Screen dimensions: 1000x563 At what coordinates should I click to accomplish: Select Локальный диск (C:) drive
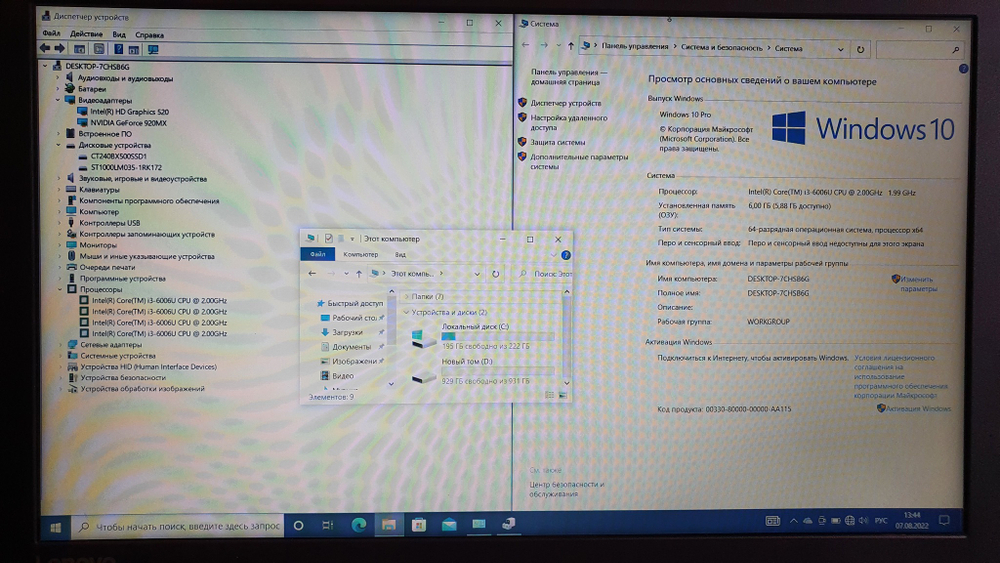[x=483, y=336]
